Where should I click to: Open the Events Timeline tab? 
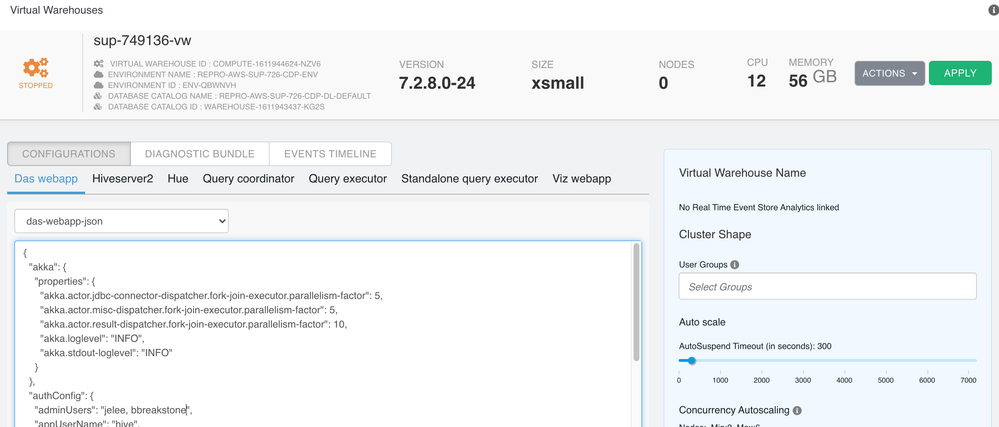[330, 154]
